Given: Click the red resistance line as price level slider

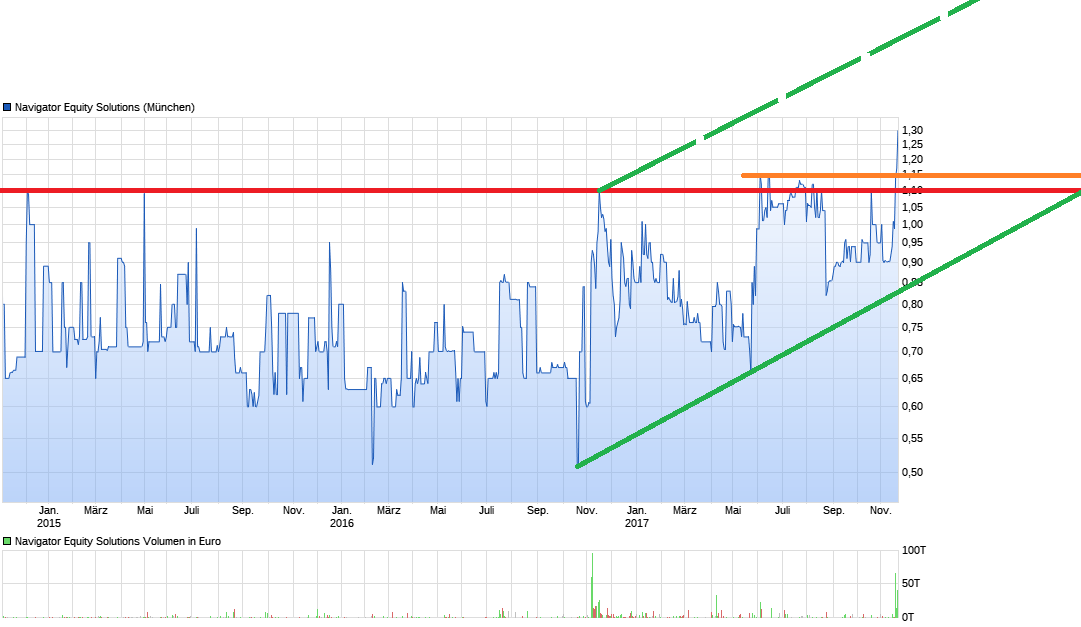Looking at the screenshot, I should [450, 189].
